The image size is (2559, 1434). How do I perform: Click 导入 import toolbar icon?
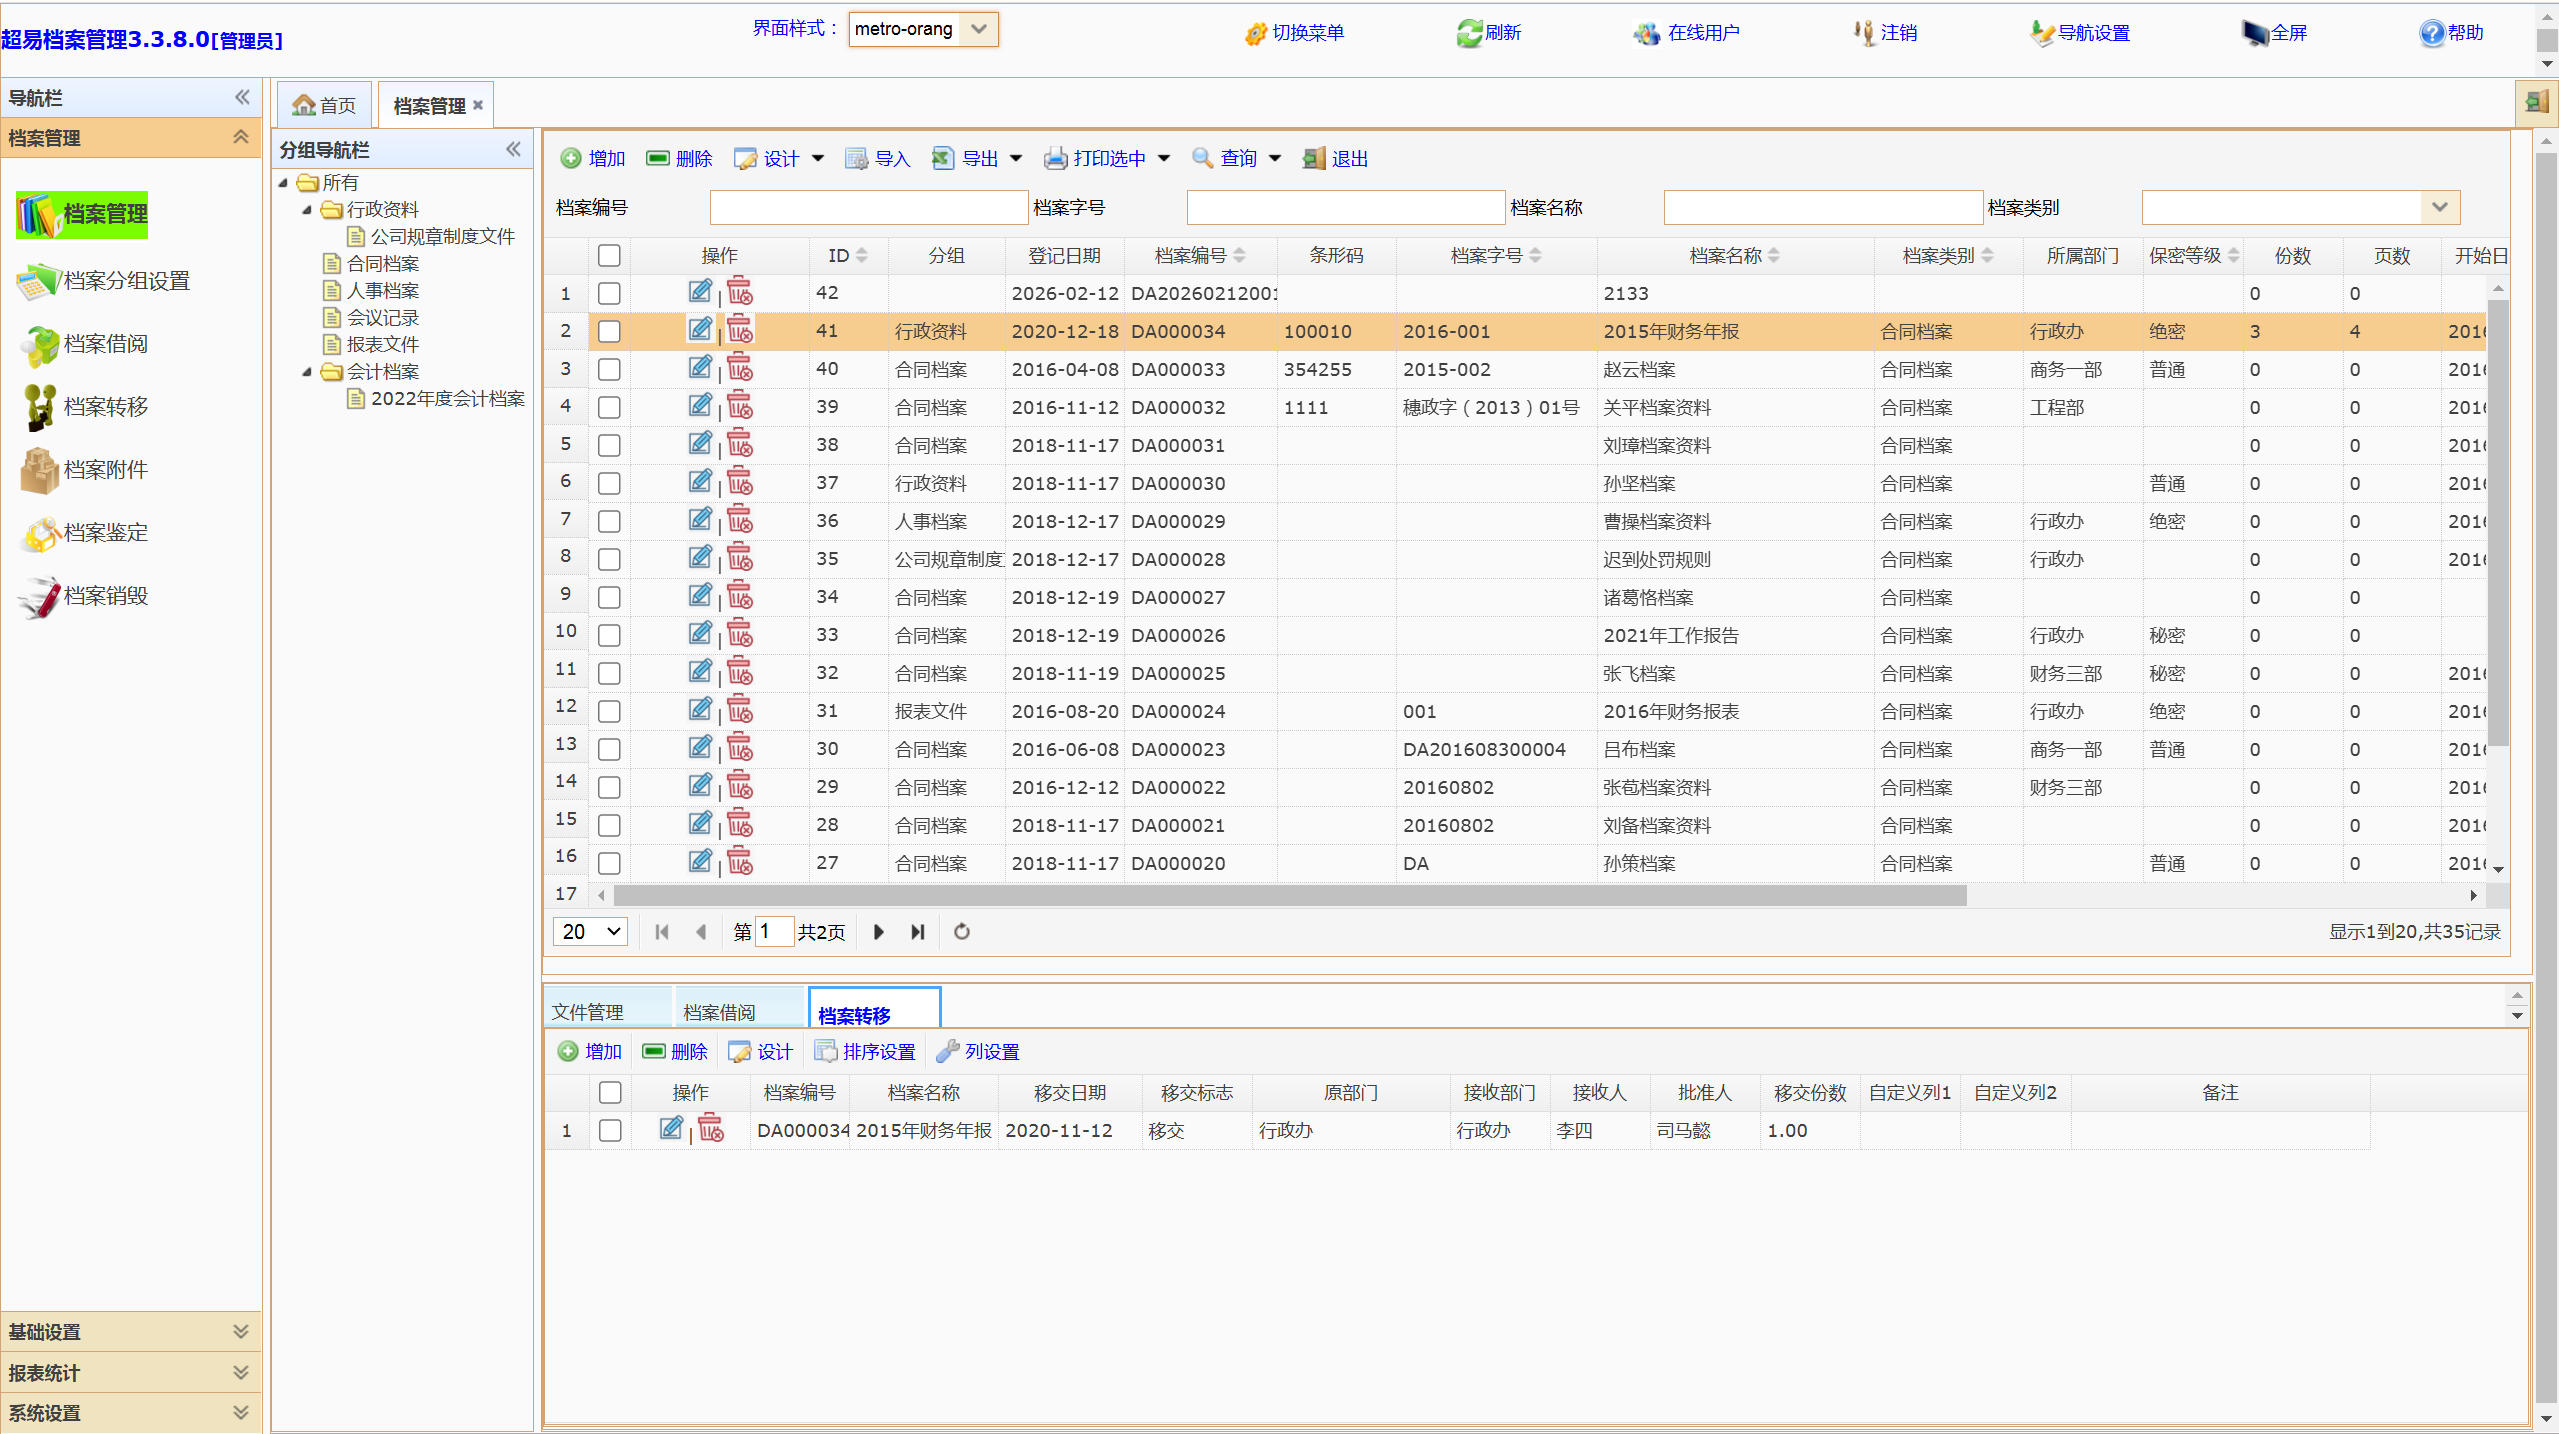coord(856,158)
